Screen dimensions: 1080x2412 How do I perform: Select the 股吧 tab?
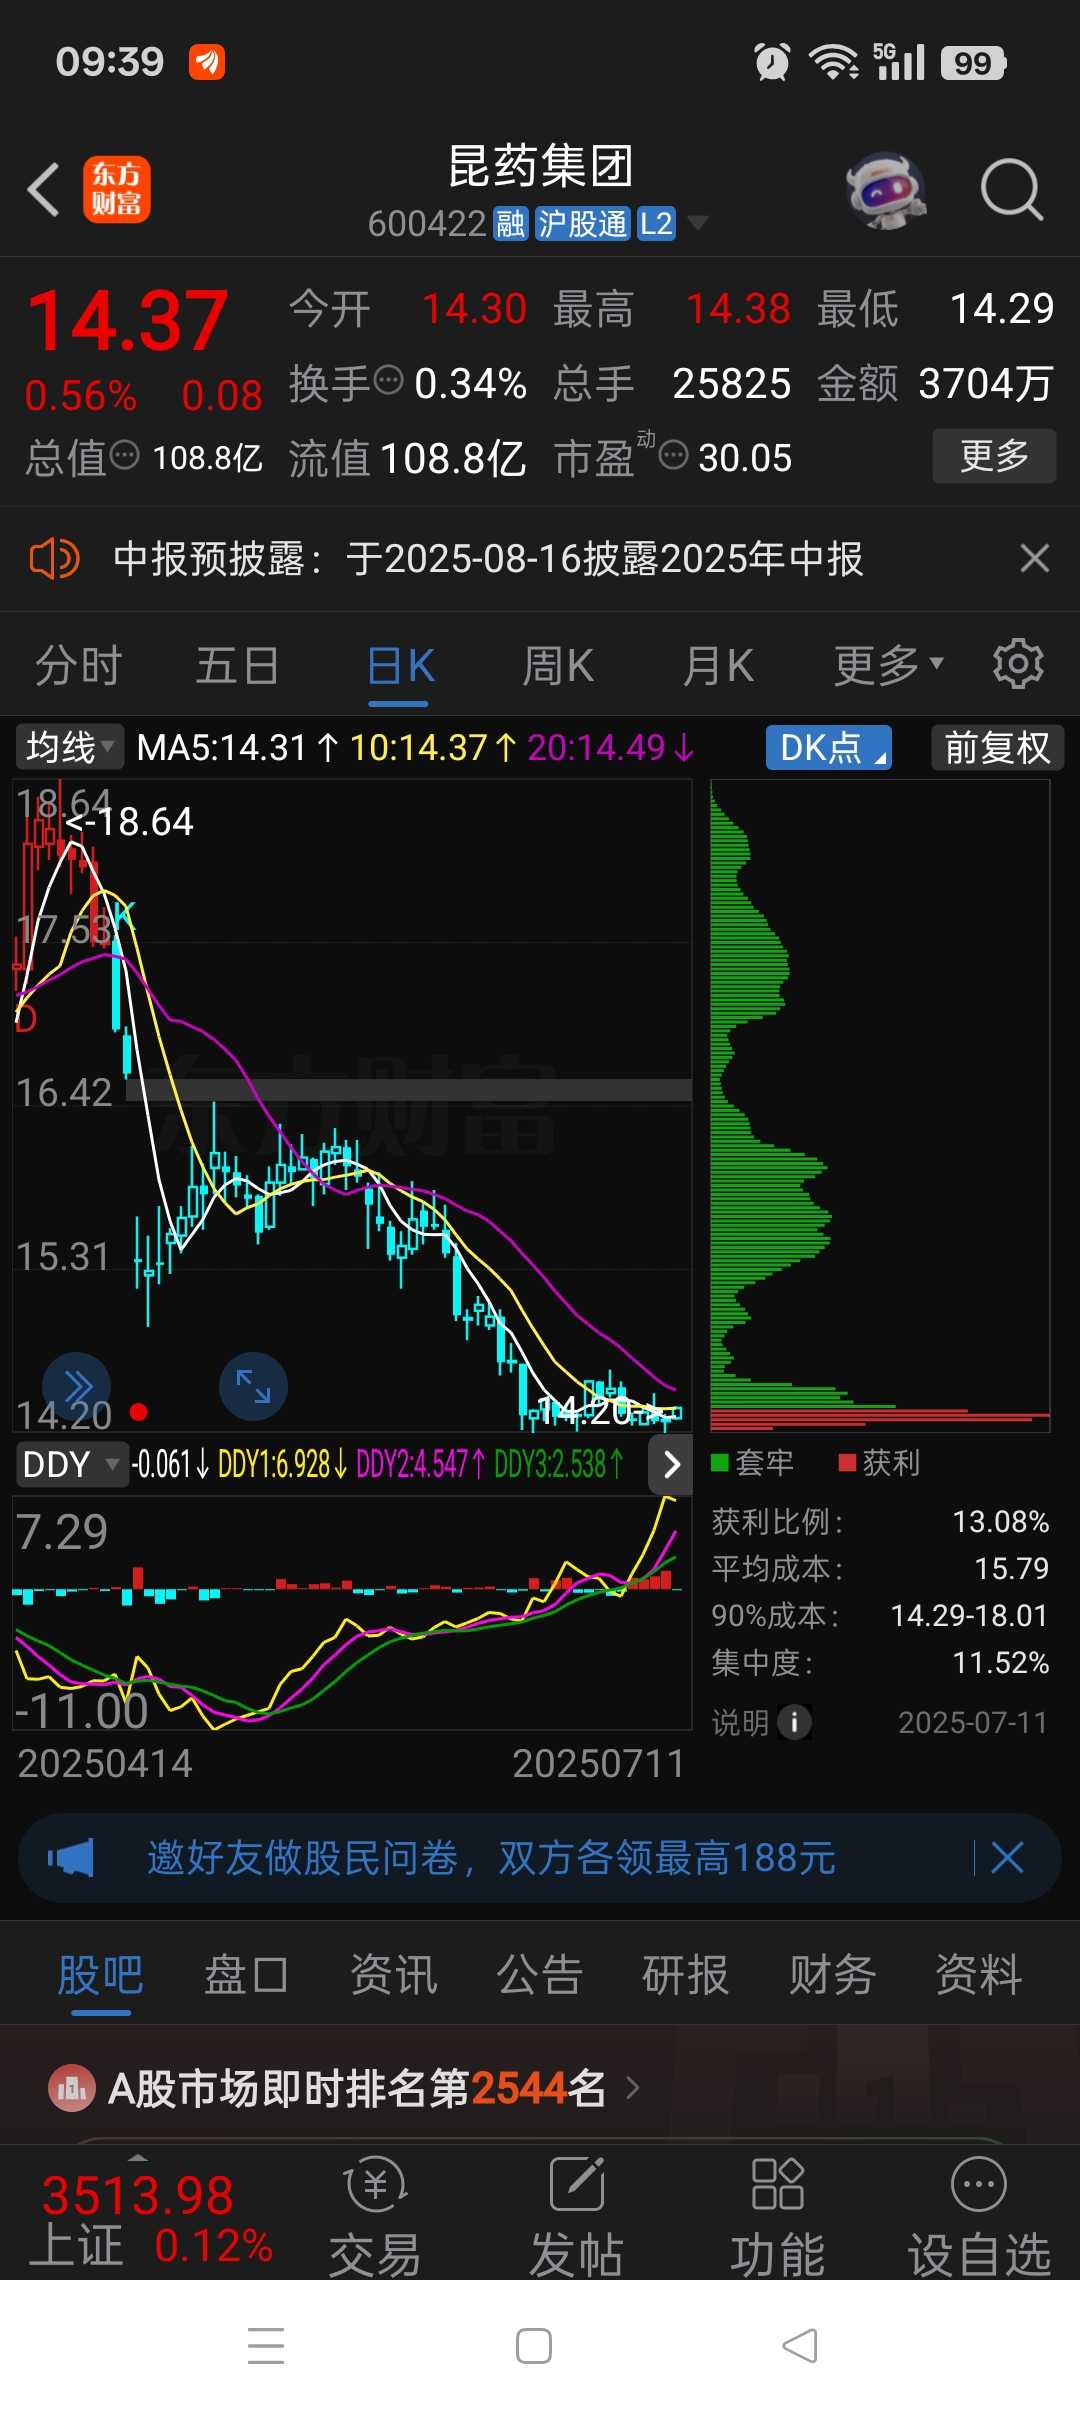coord(100,1975)
